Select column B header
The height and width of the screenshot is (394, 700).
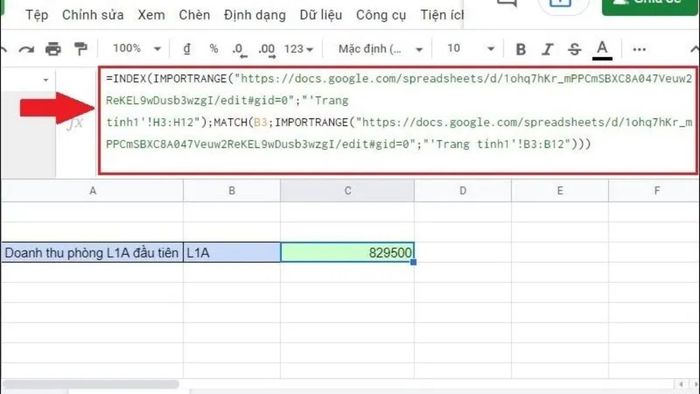232,191
